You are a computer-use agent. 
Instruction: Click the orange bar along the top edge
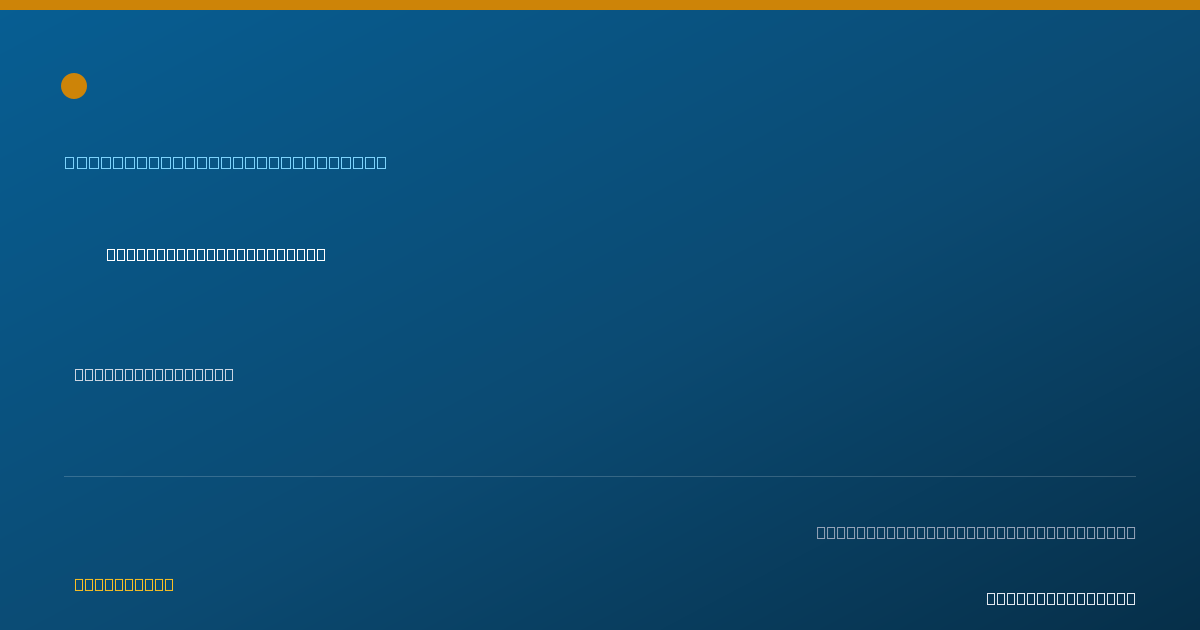(600, 5)
